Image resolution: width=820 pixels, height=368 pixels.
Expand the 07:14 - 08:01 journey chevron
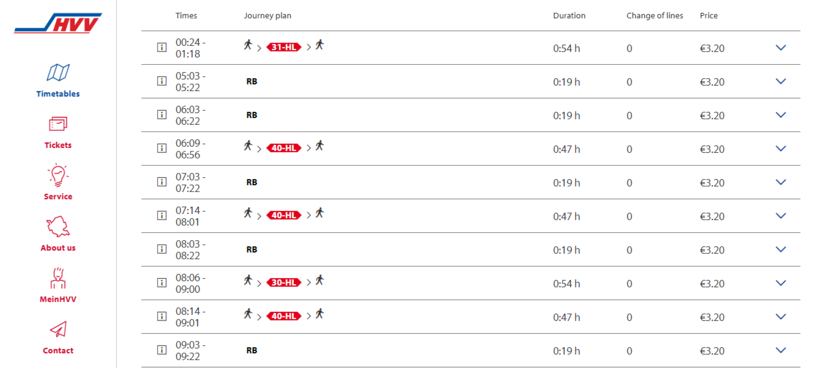[x=781, y=216]
